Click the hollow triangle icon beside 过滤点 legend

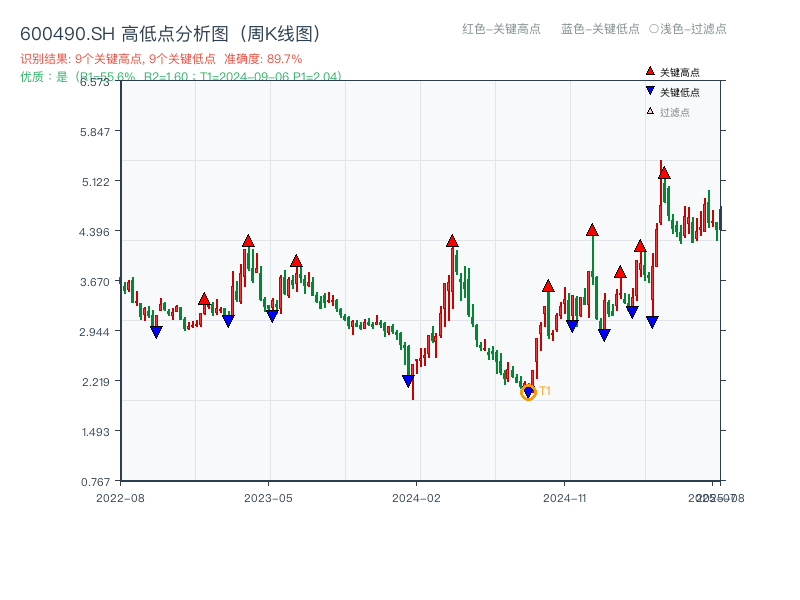pos(650,111)
